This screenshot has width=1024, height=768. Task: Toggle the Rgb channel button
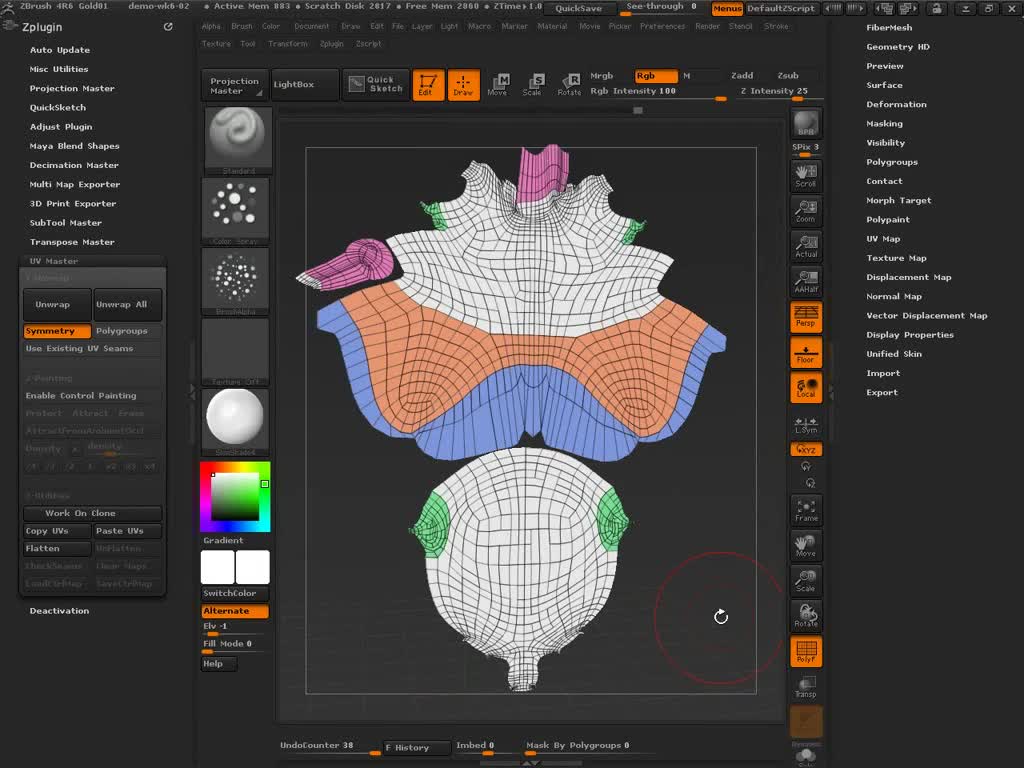(x=656, y=76)
